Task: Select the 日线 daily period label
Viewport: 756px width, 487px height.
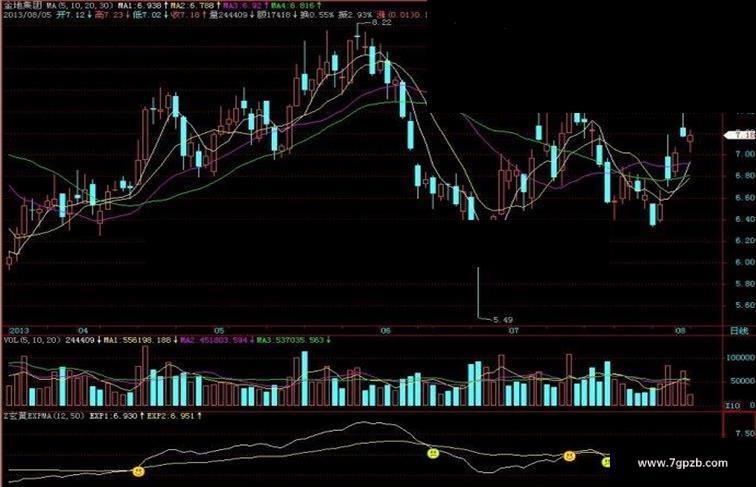Action: pyautogui.click(x=739, y=331)
